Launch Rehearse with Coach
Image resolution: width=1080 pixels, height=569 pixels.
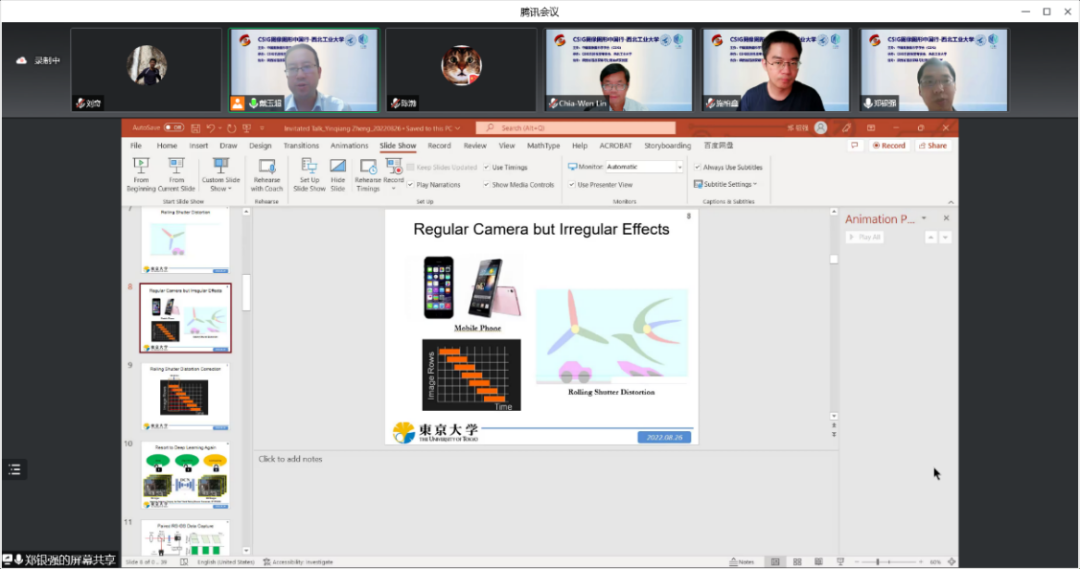click(x=267, y=174)
